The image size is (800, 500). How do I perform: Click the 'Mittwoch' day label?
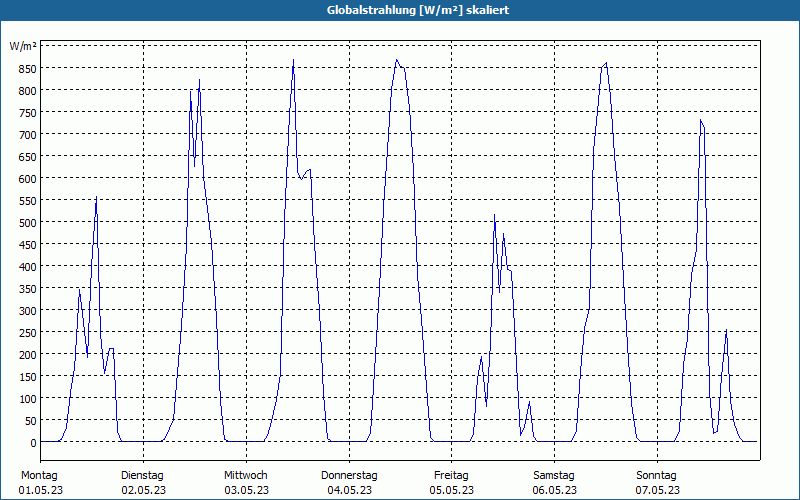click(245, 476)
